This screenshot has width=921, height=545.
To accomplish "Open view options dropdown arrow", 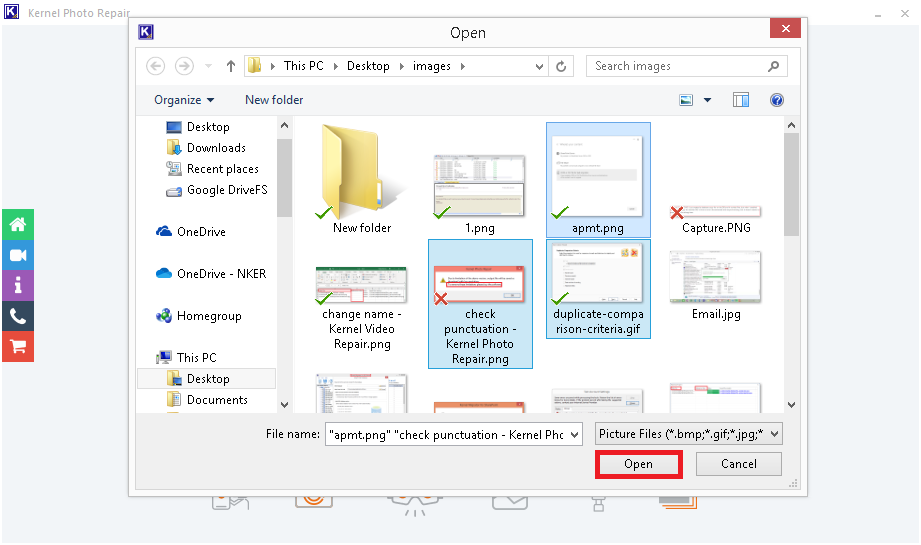I will [x=707, y=100].
